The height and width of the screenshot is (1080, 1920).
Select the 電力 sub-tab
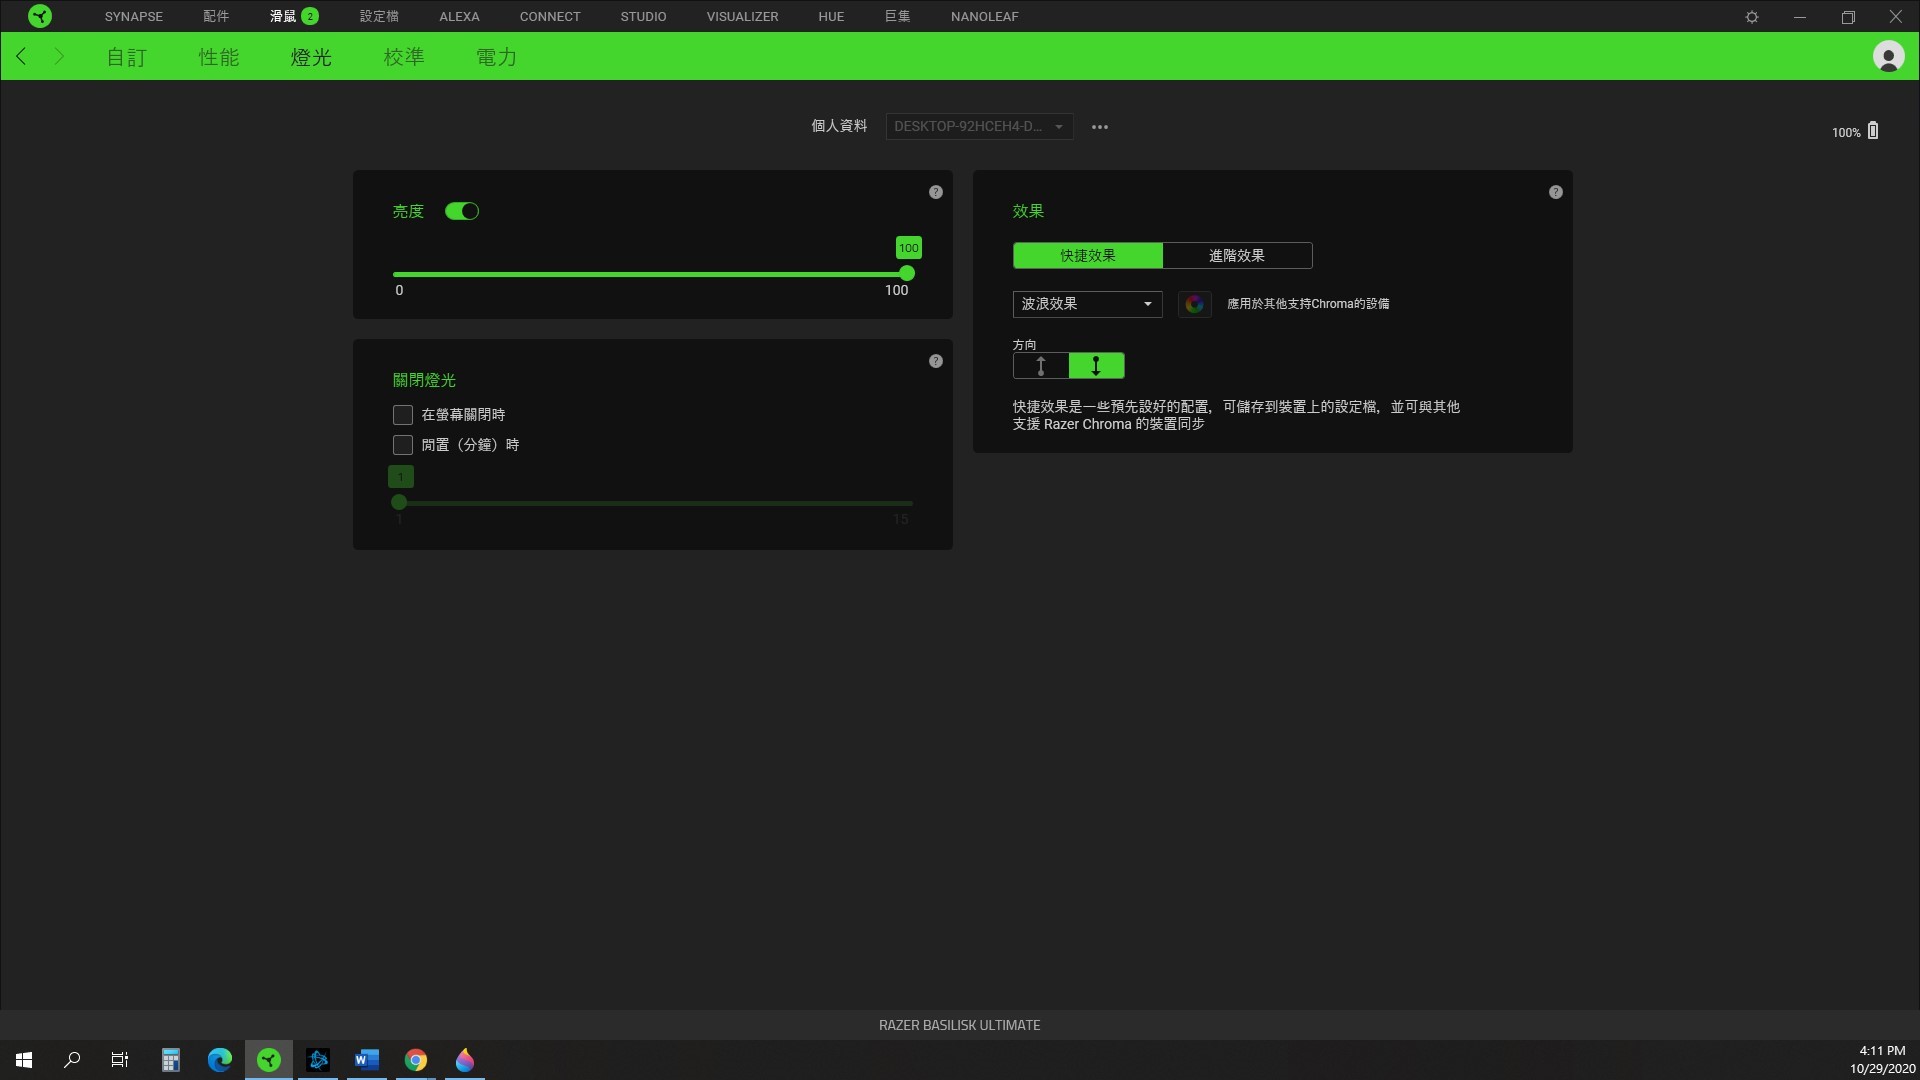coord(496,57)
